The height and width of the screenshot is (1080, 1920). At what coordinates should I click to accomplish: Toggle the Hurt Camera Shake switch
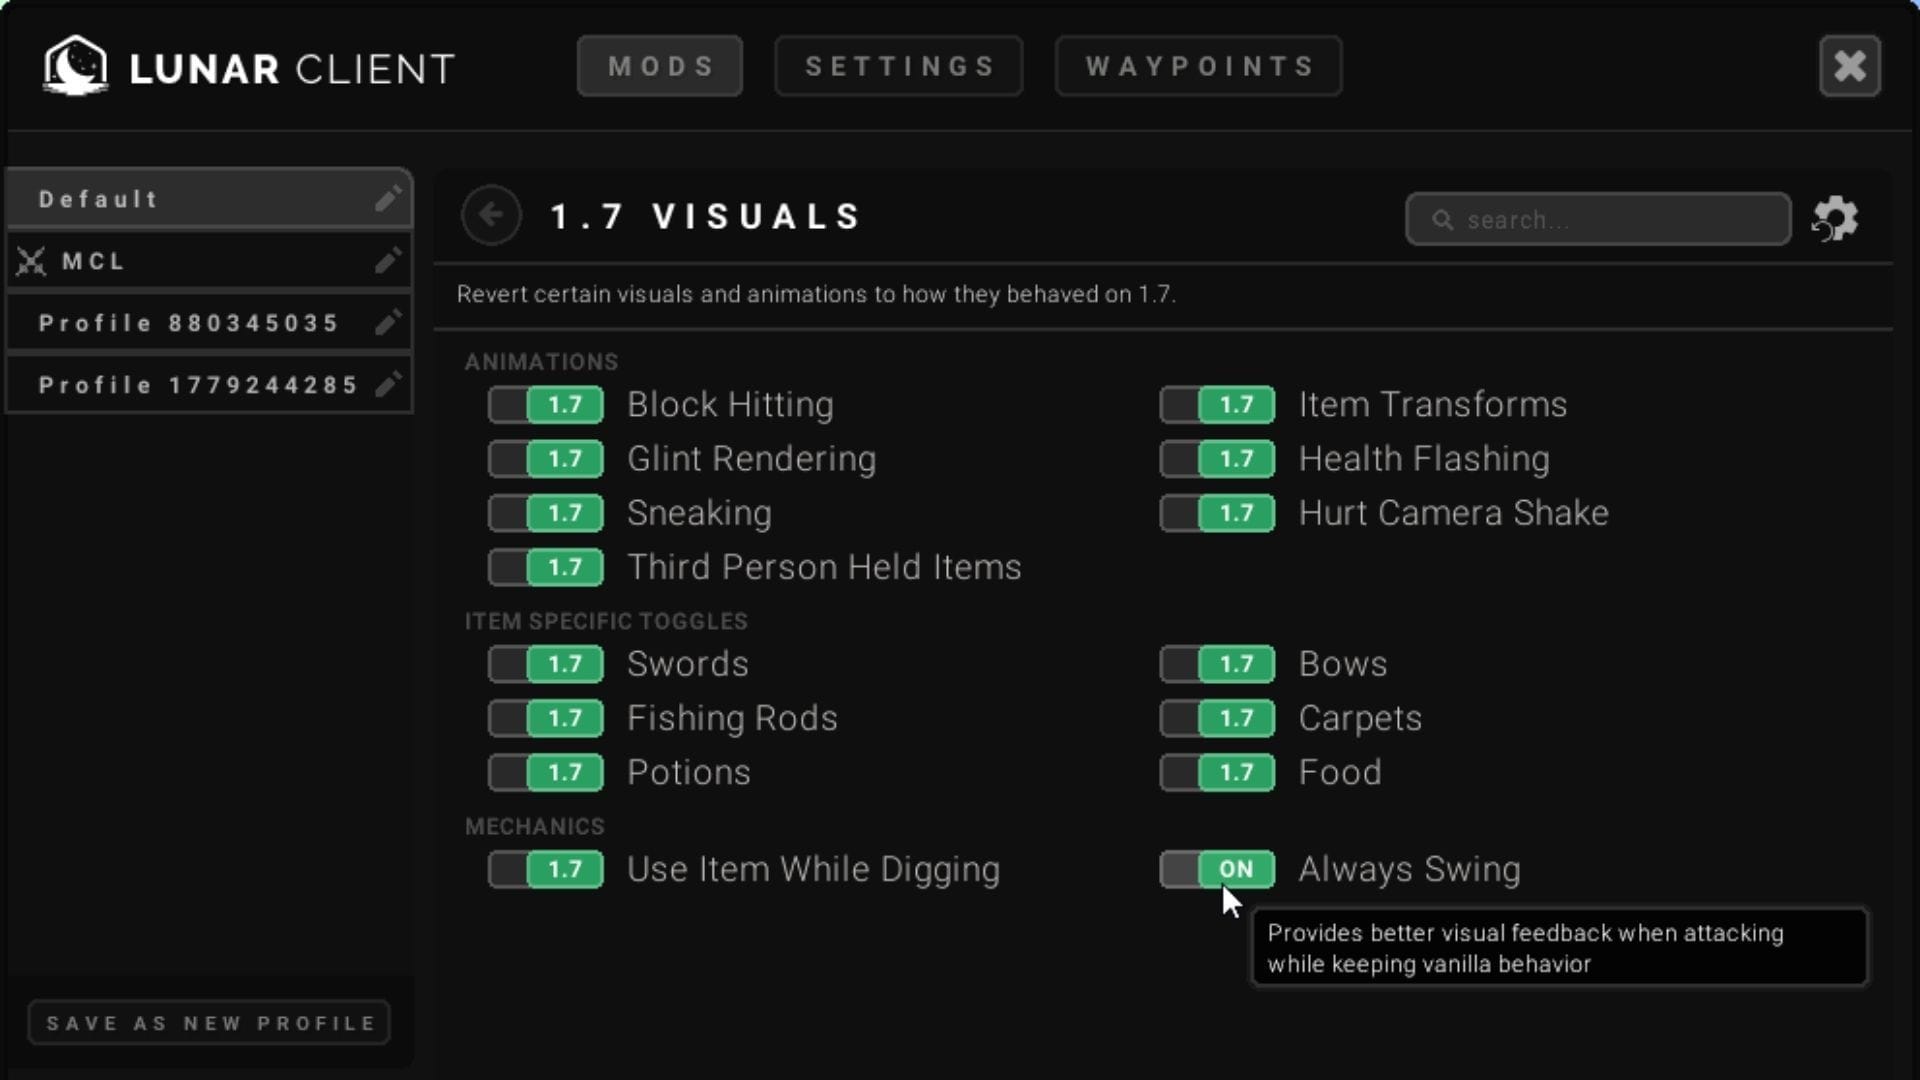tap(1217, 513)
